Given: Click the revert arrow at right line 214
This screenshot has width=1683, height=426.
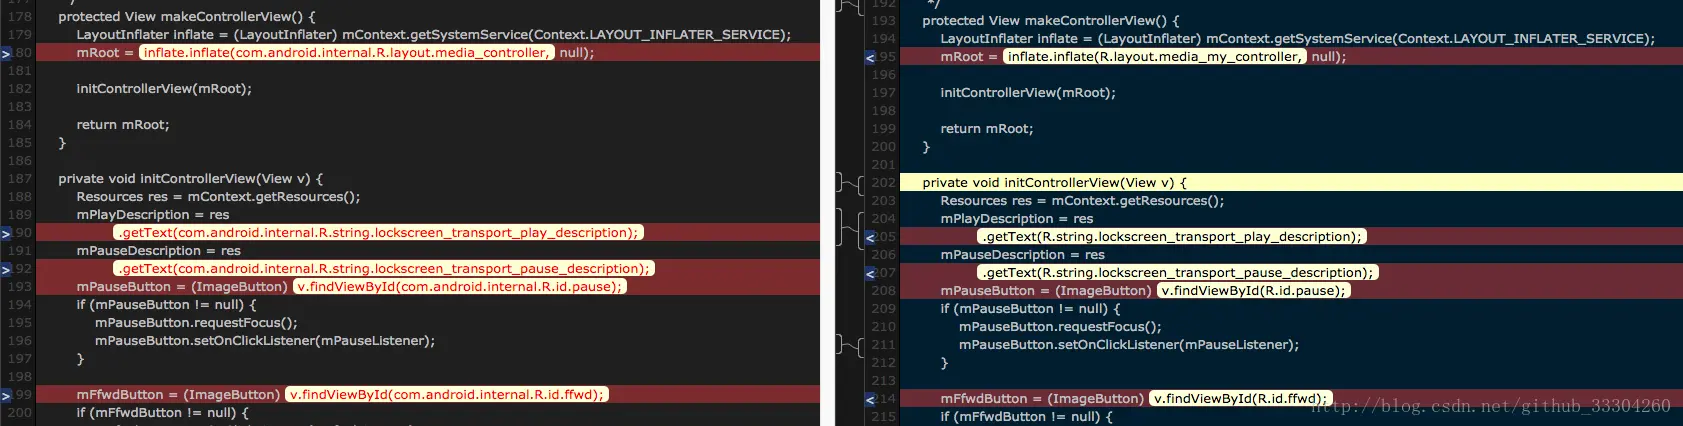Looking at the screenshot, I should coord(870,399).
